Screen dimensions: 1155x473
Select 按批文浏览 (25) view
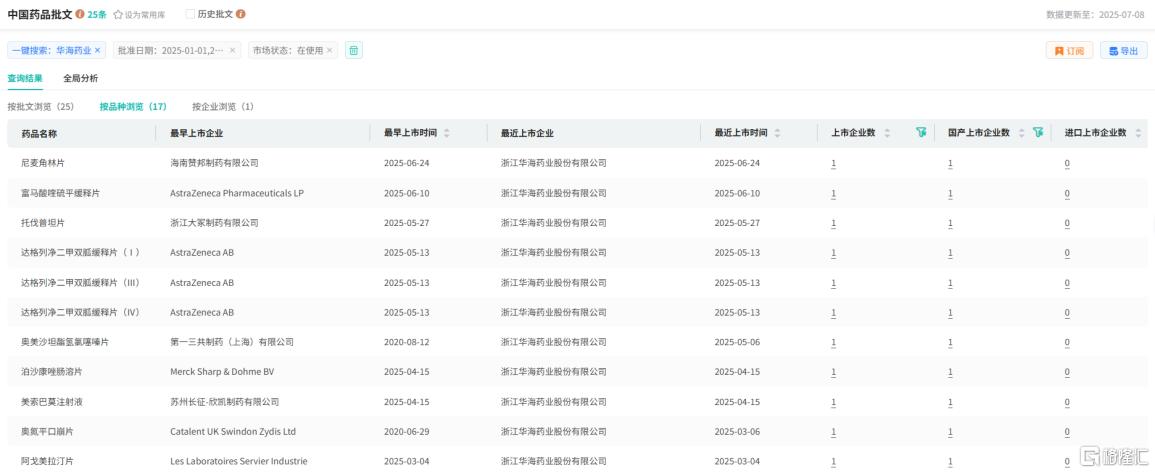coord(41,107)
